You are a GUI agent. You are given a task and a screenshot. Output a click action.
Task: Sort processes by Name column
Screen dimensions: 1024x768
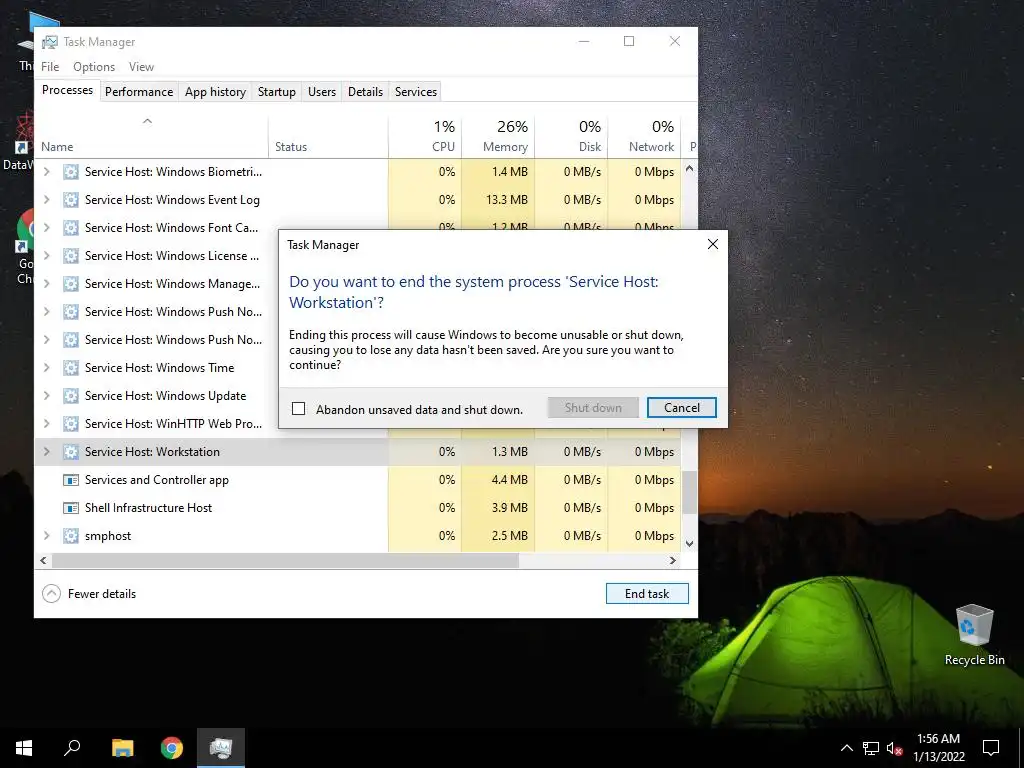(151, 138)
